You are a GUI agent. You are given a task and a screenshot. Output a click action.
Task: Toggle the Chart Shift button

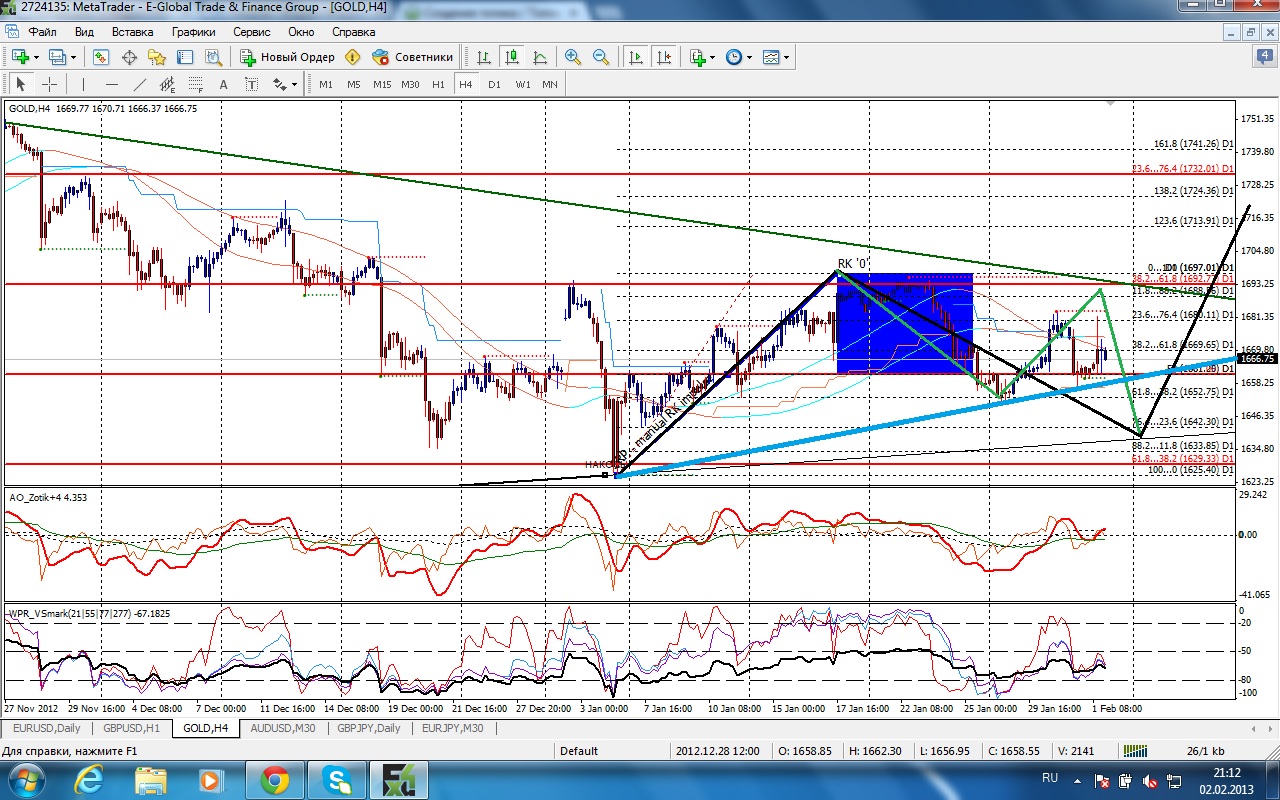pos(664,57)
